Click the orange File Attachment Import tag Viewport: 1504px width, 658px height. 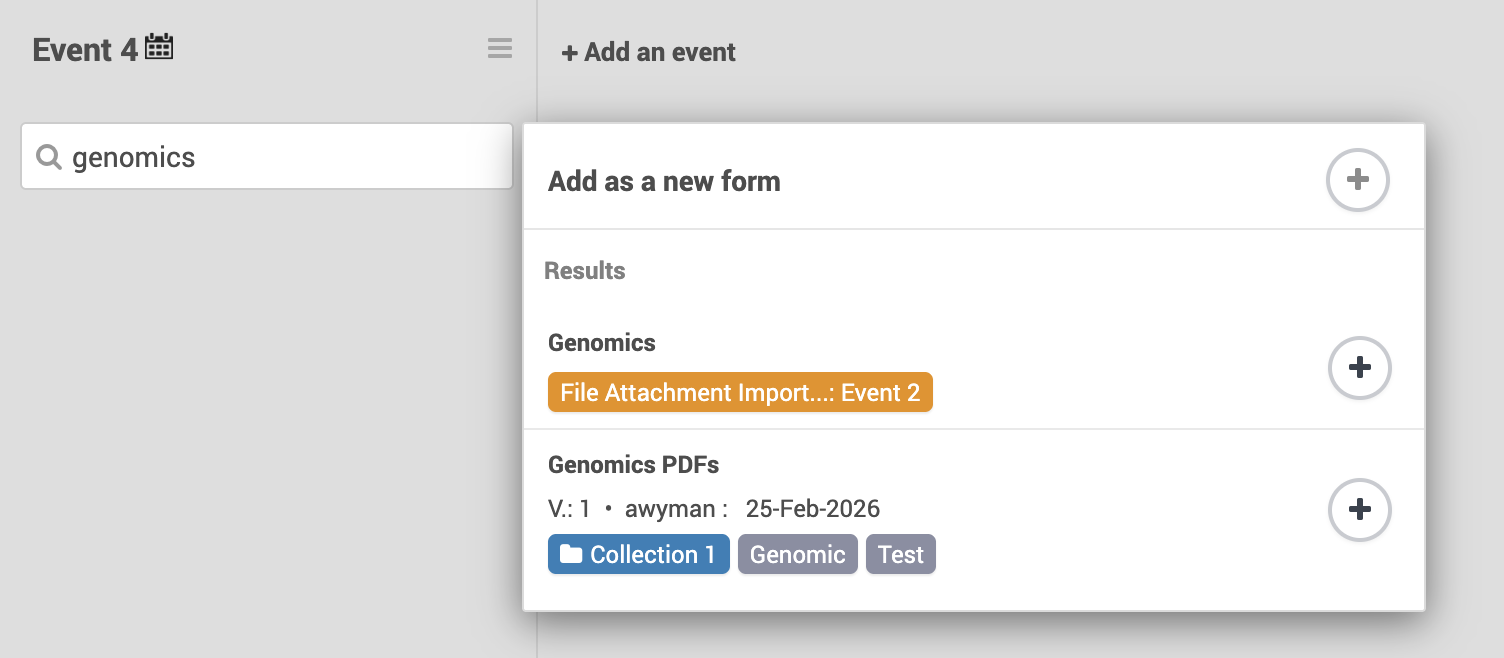click(x=740, y=392)
